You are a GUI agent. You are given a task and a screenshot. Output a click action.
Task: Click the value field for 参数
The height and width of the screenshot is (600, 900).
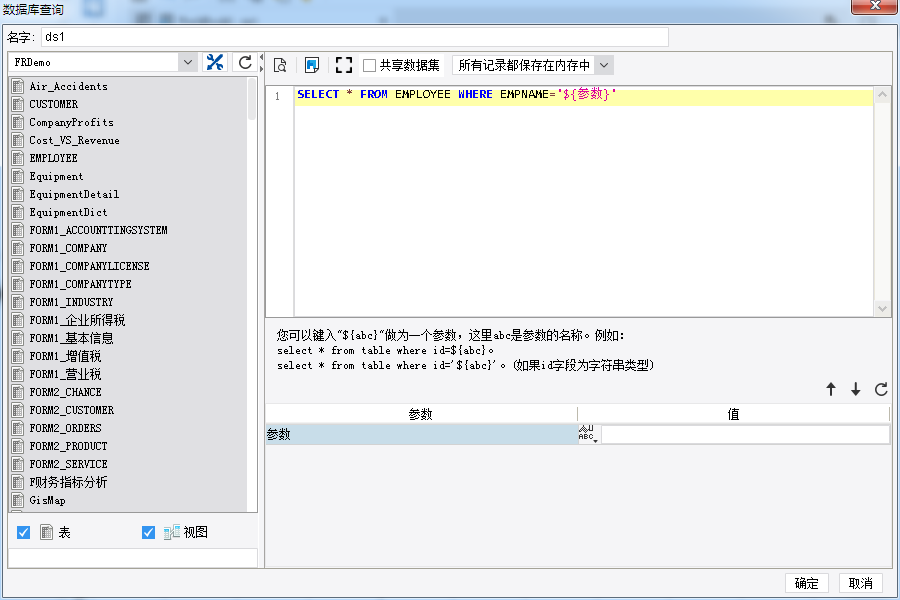point(745,434)
